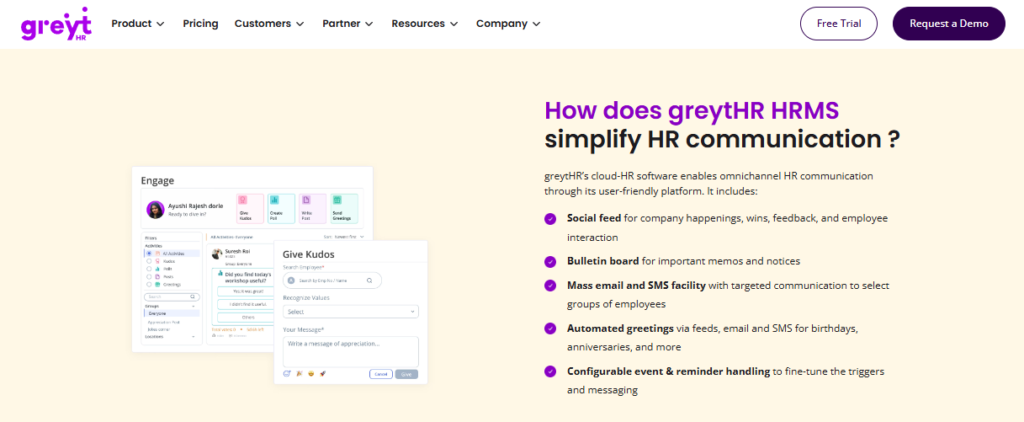Image resolution: width=1024 pixels, height=422 pixels.
Task: Insert the smiley face emoji
Action: click(311, 373)
